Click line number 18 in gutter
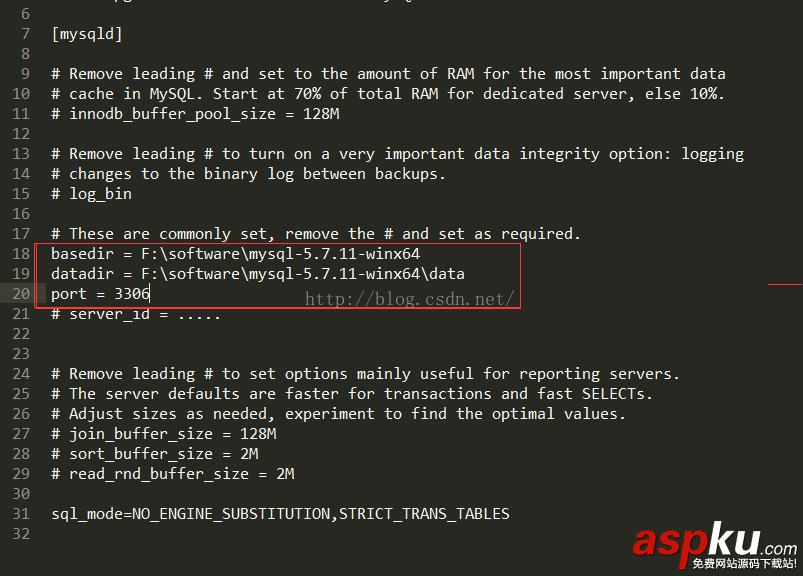The width and height of the screenshot is (803, 576). [x=21, y=253]
